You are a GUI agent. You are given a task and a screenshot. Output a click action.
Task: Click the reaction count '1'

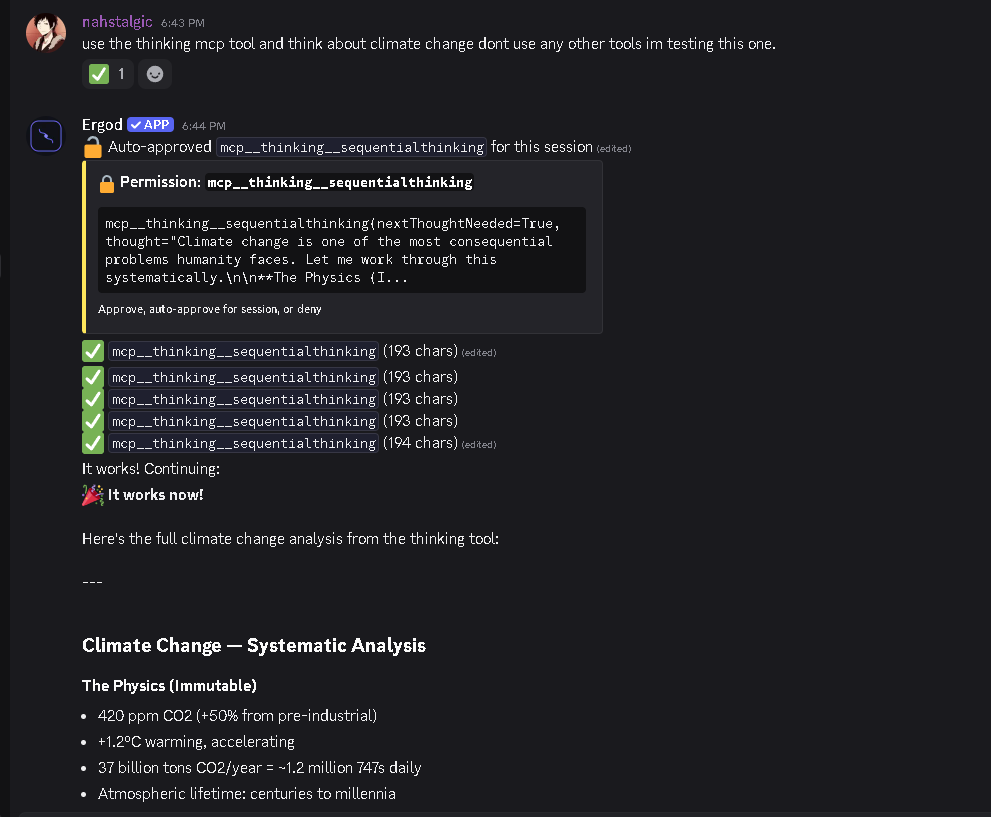[121, 74]
